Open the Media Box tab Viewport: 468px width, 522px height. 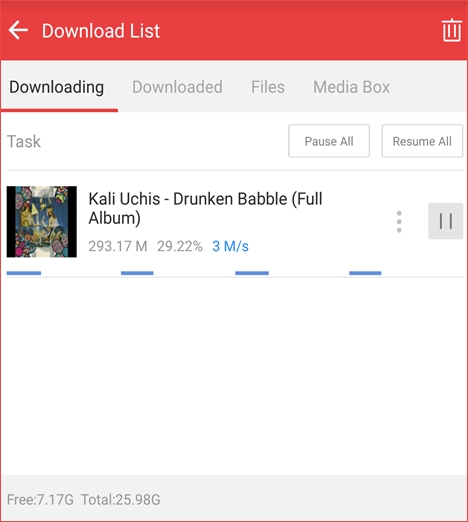coord(351,87)
